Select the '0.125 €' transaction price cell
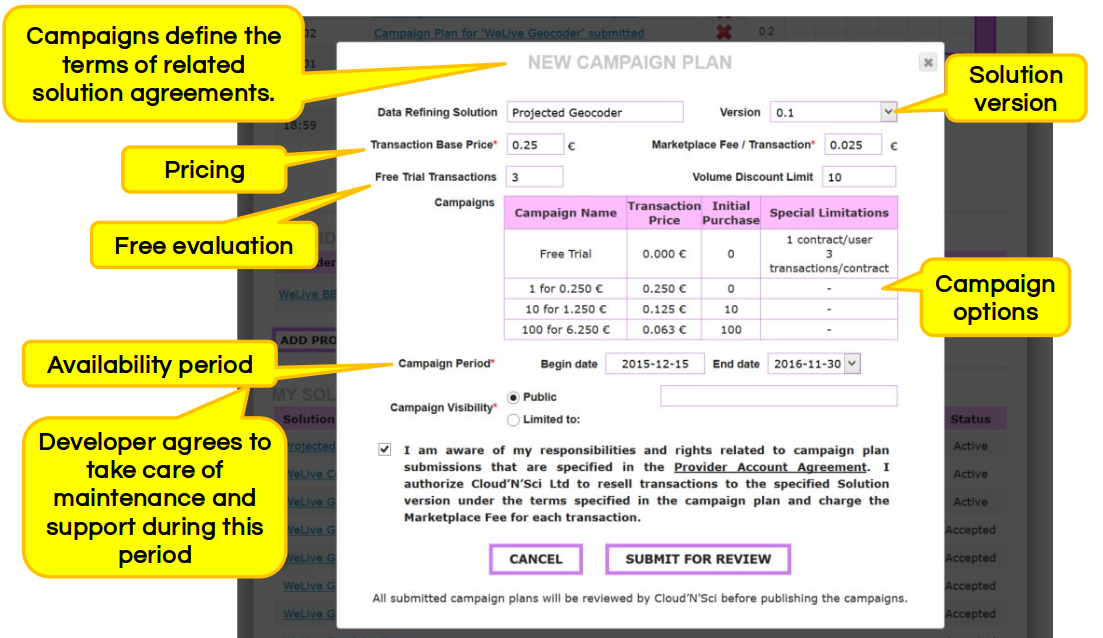Screen dimensions: 1103x638 pos(664,310)
